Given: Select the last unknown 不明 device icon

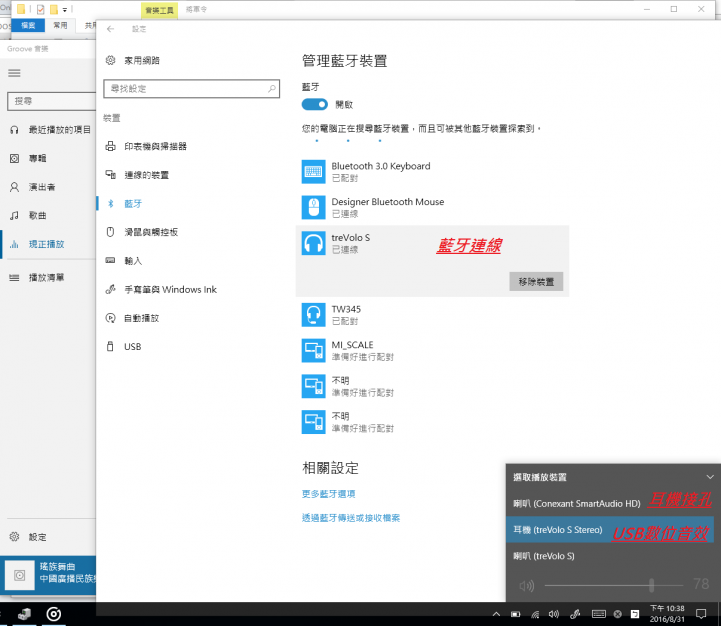Looking at the screenshot, I should pyautogui.click(x=314, y=422).
